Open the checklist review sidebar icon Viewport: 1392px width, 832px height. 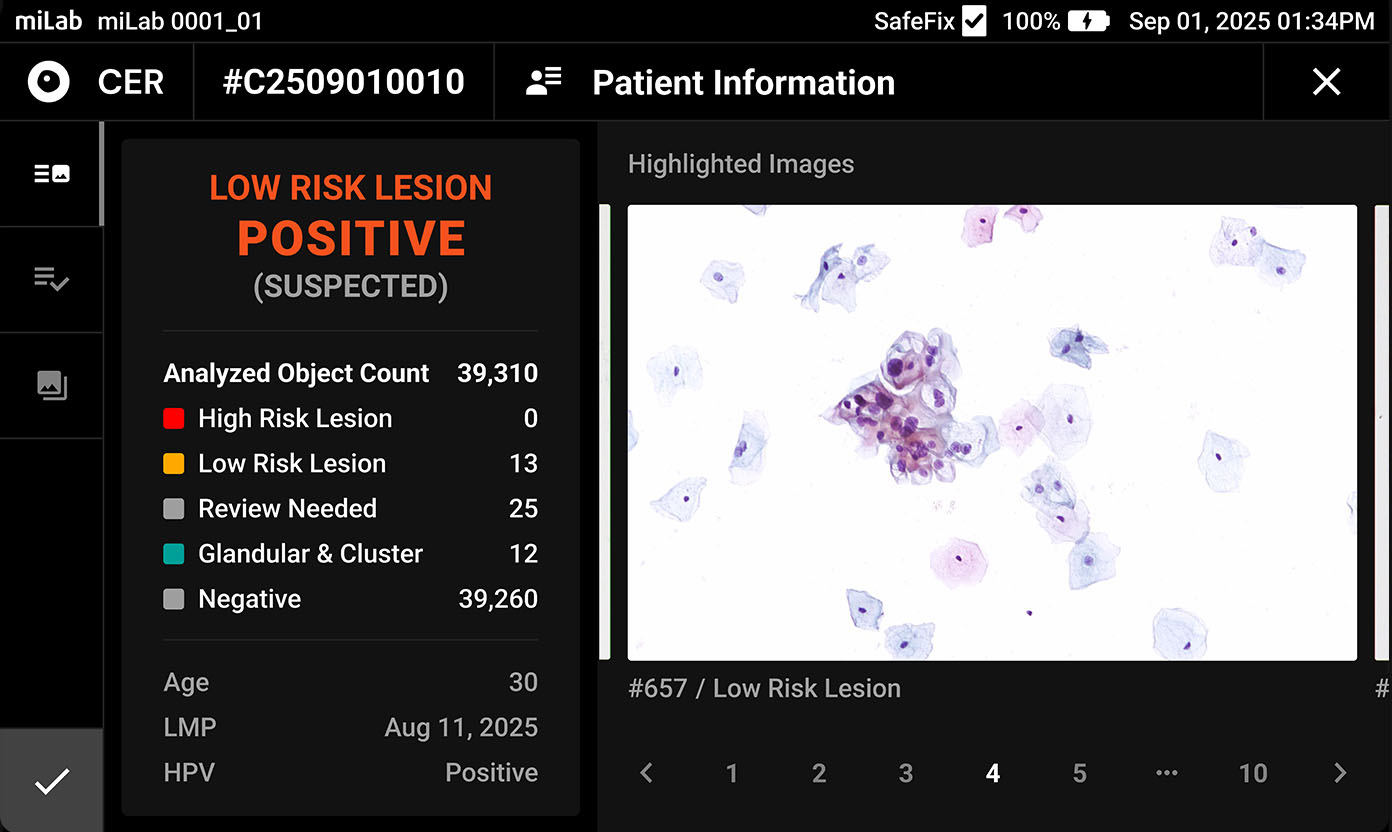point(51,279)
